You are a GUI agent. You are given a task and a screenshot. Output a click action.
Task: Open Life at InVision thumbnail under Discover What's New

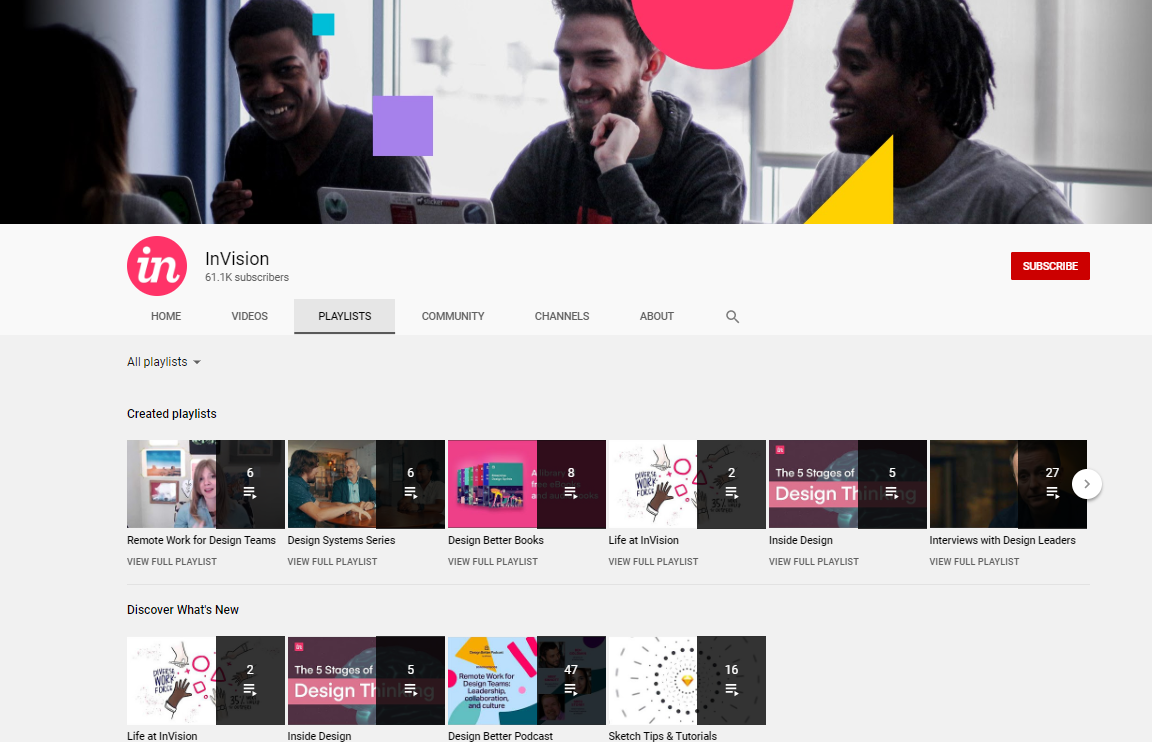click(206, 681)
